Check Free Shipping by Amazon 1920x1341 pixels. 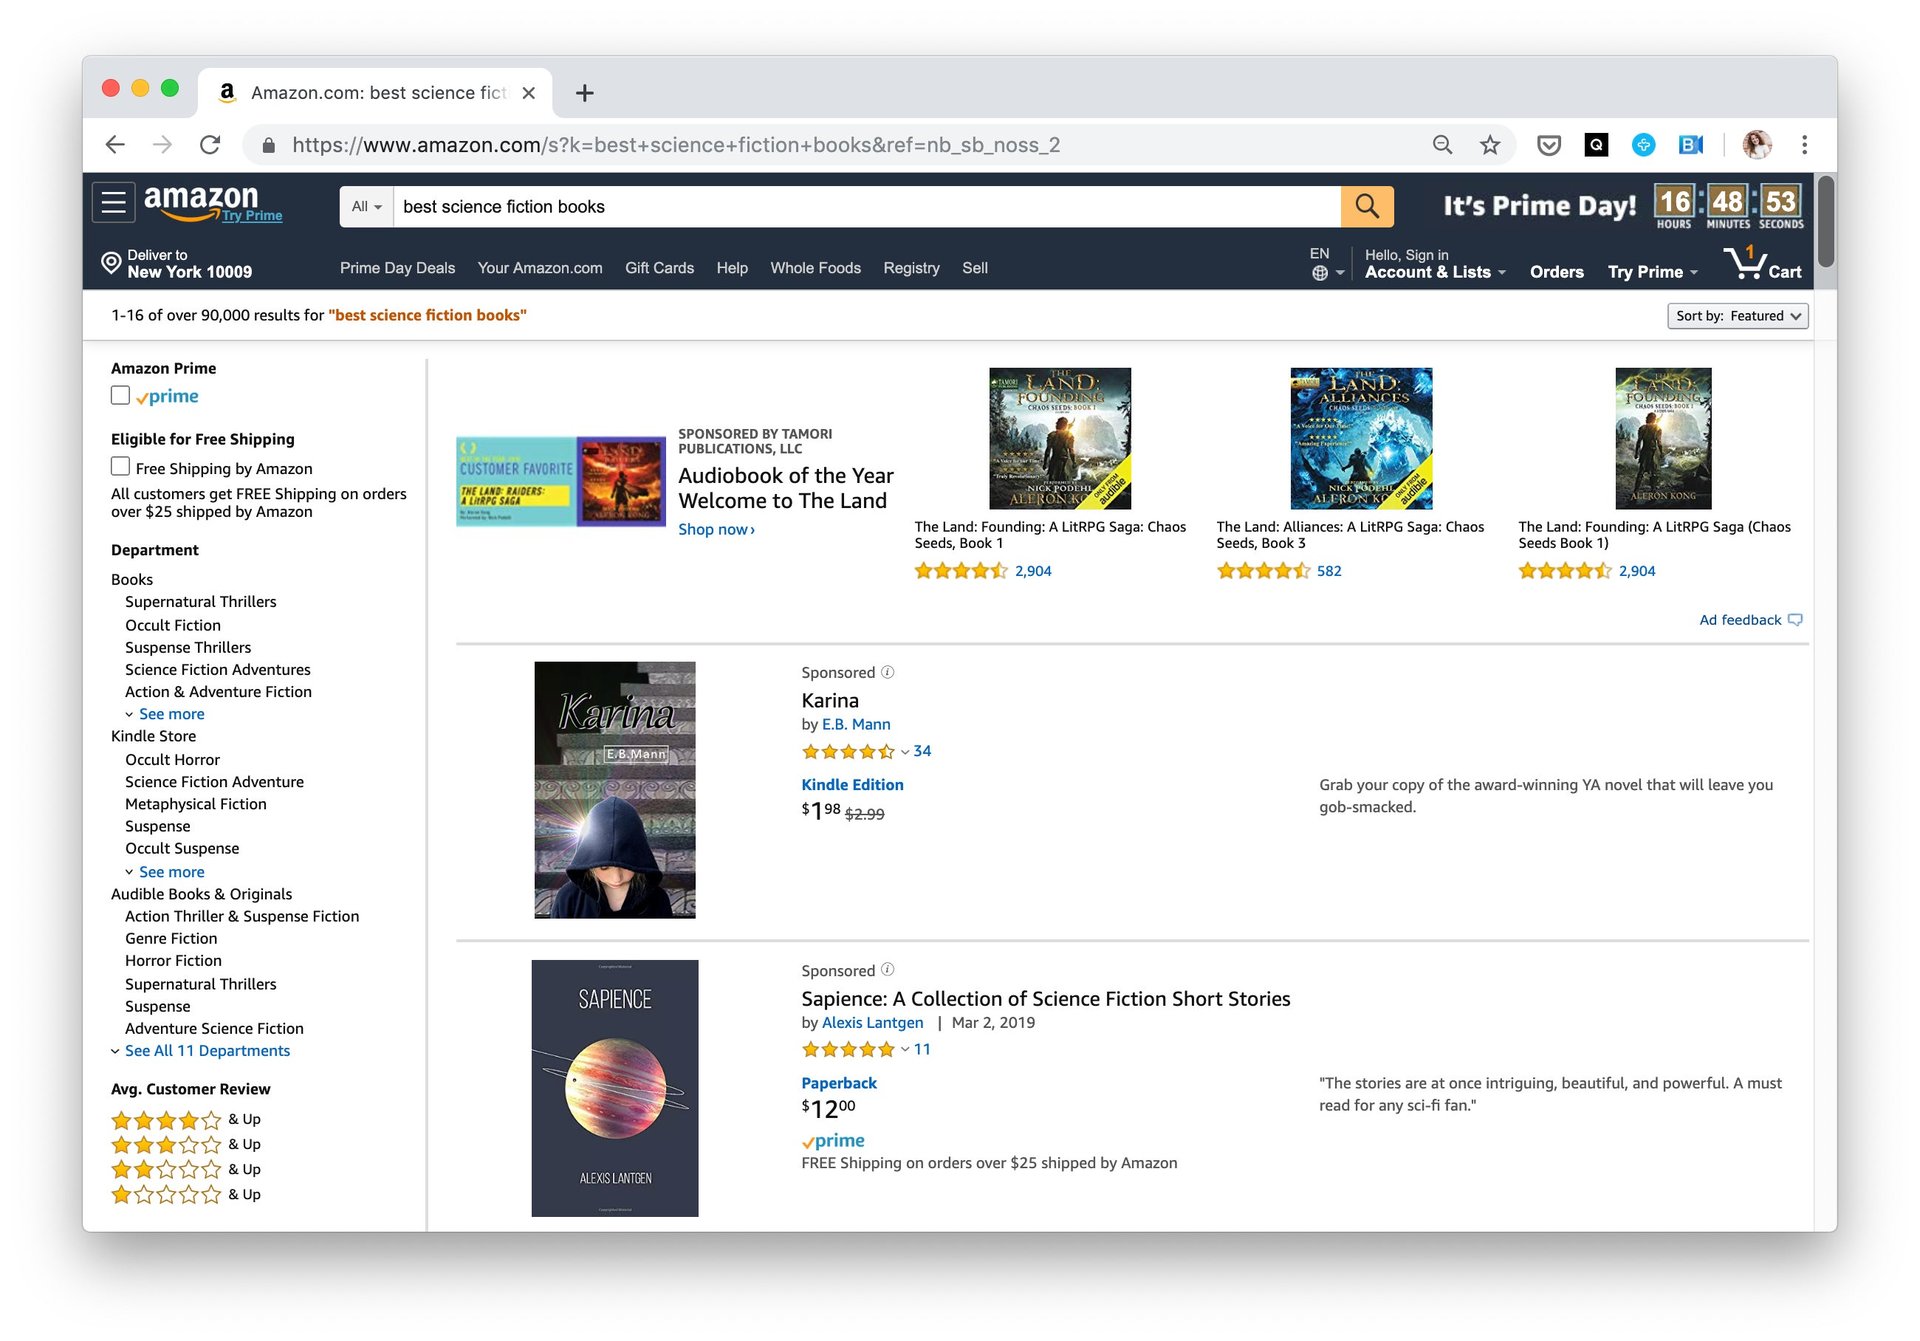120,467
